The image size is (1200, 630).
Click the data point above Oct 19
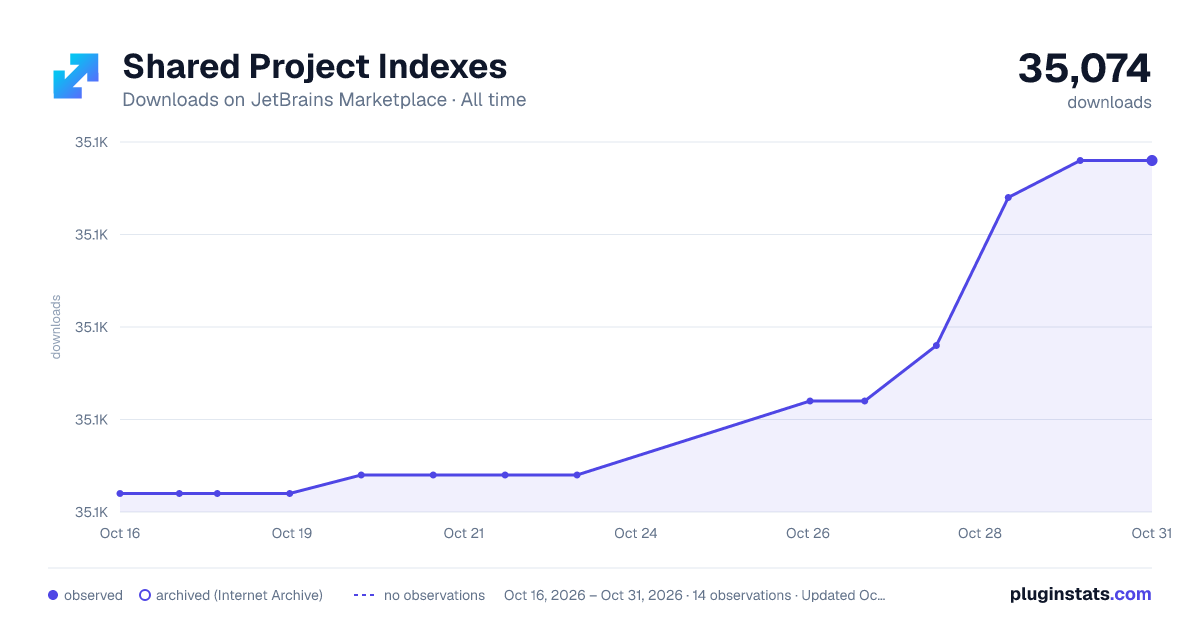(x=290, y=493)
